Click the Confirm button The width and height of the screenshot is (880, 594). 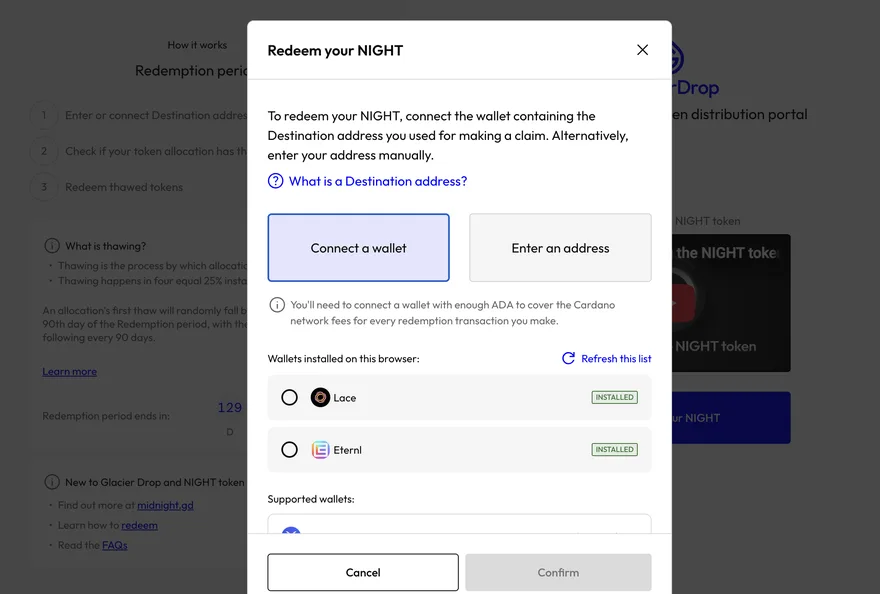click(558, 572)
